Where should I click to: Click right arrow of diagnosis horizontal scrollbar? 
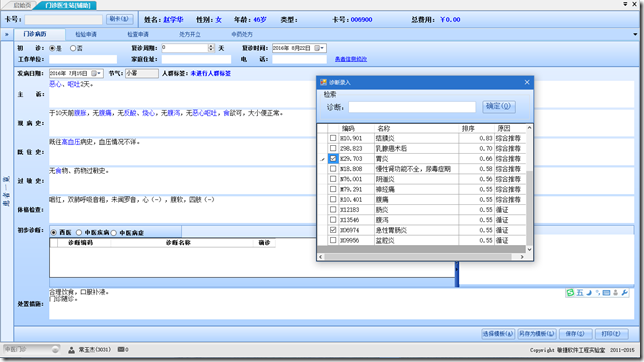tap(522, 257)
